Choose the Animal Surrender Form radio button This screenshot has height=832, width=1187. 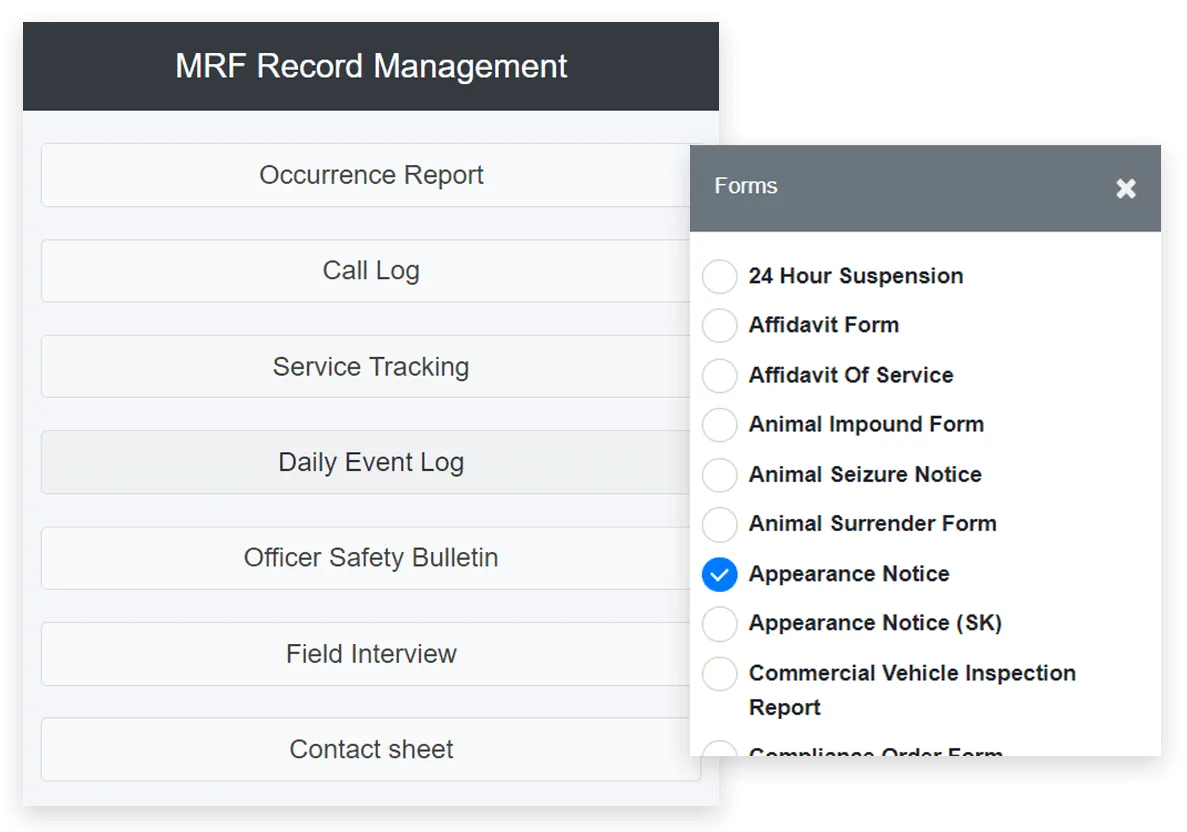719,524
